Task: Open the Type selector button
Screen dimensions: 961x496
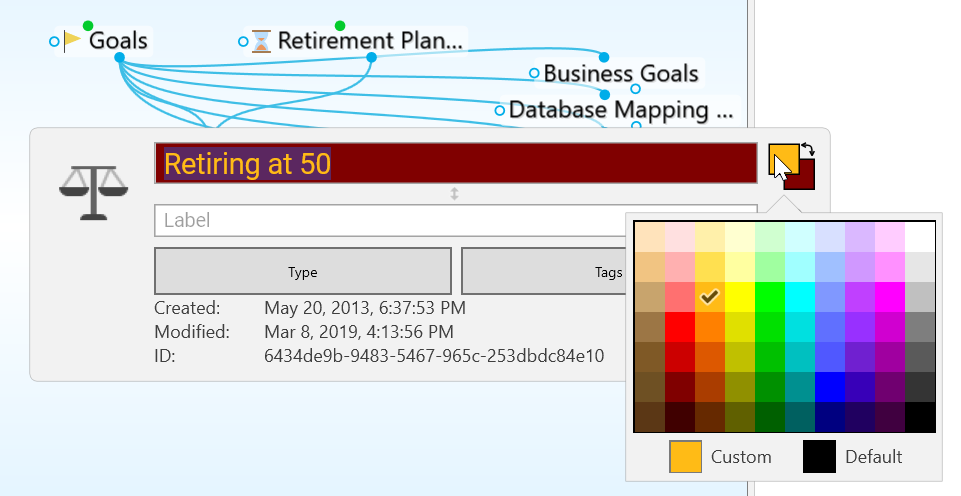Action: [x=302, y=271]
